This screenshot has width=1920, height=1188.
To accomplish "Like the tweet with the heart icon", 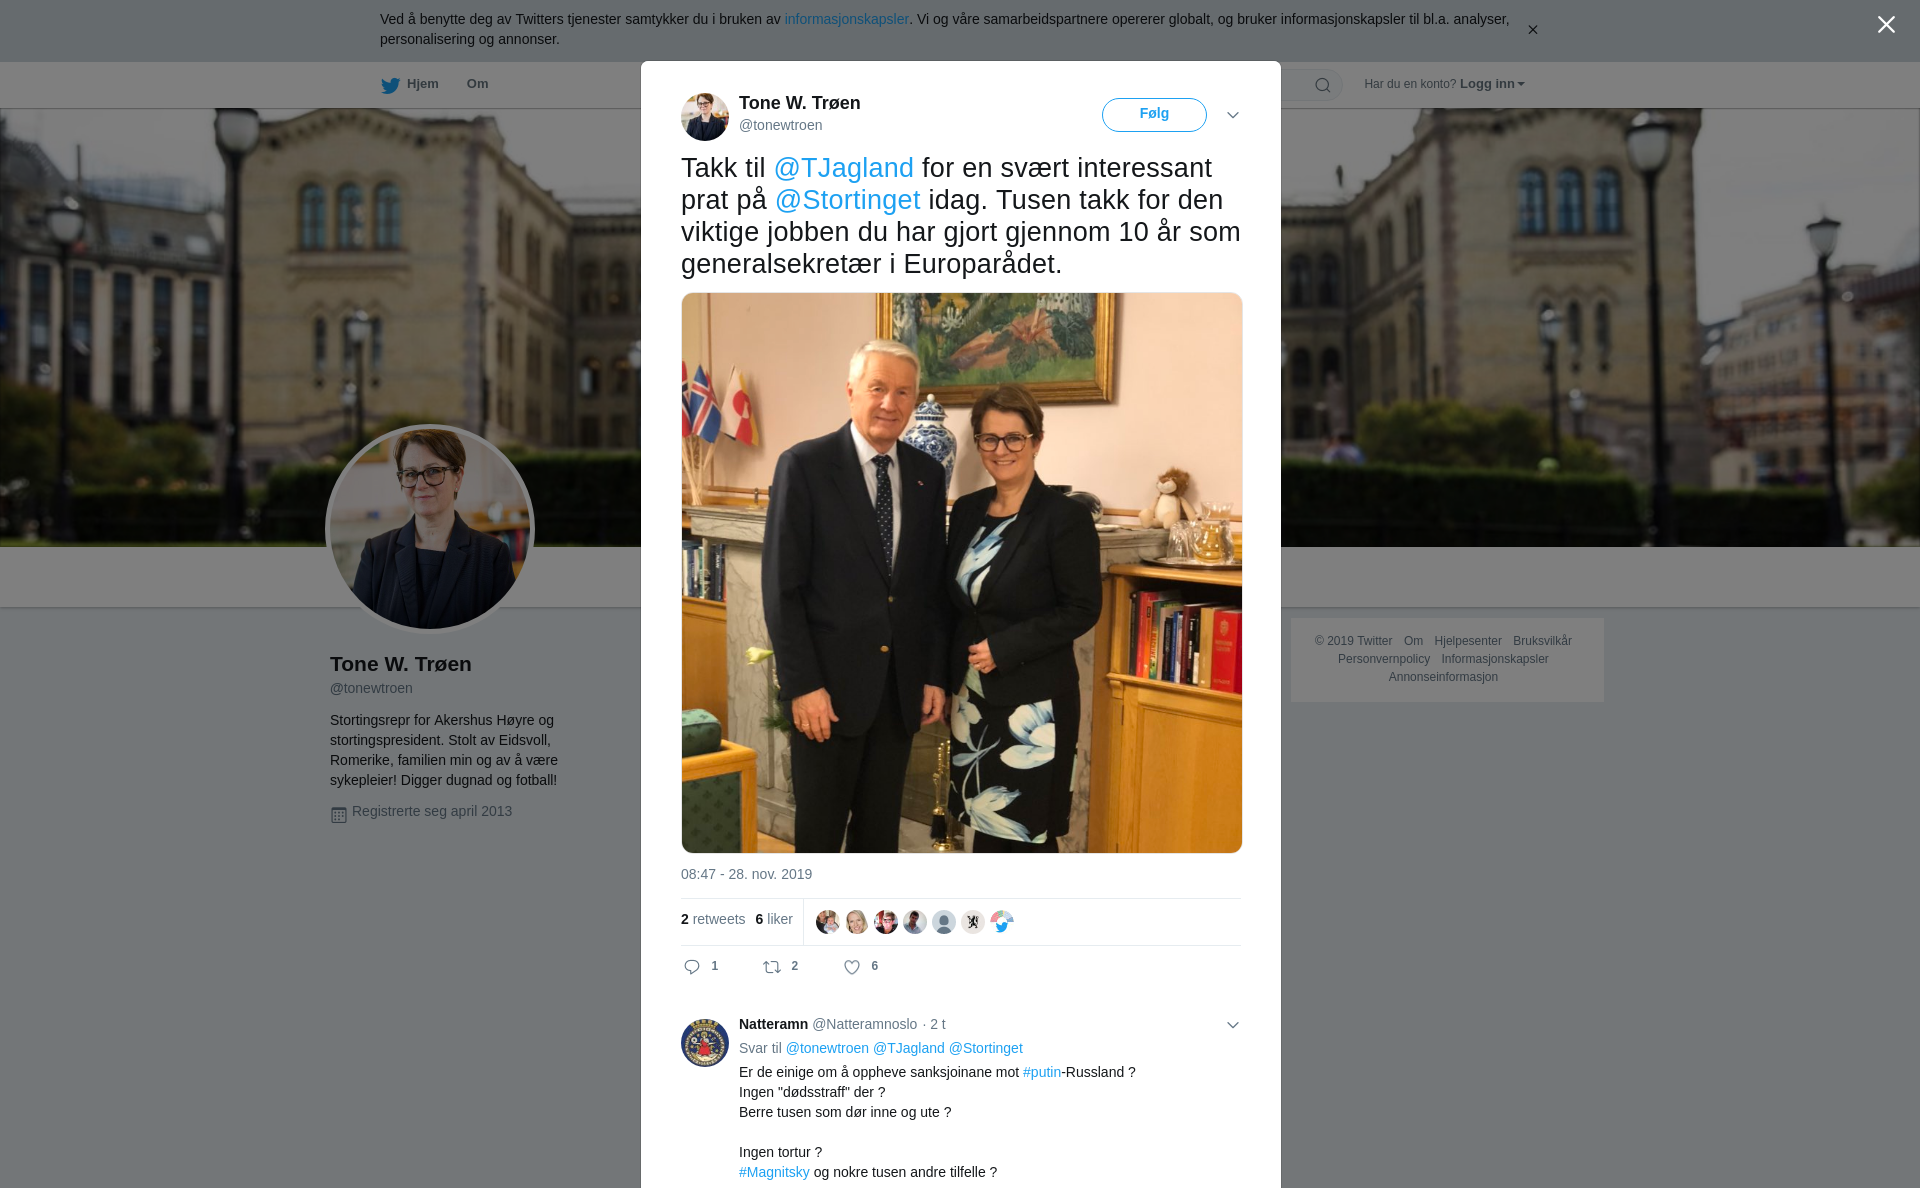I will click(852, 967).
